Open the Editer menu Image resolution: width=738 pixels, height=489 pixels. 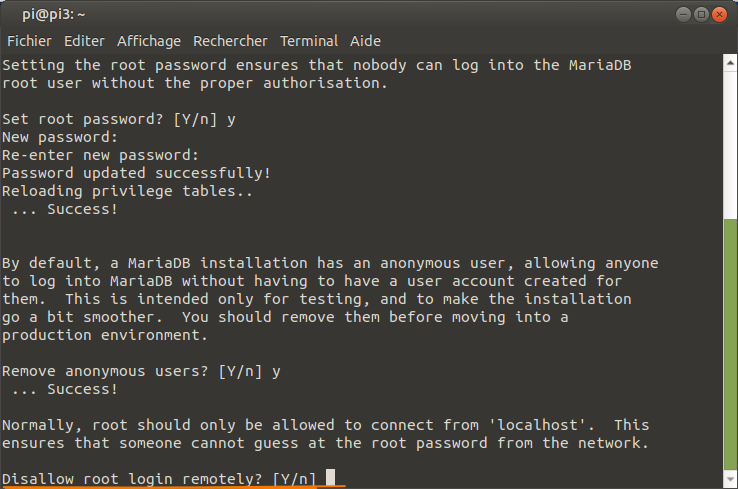click(84, 41)
